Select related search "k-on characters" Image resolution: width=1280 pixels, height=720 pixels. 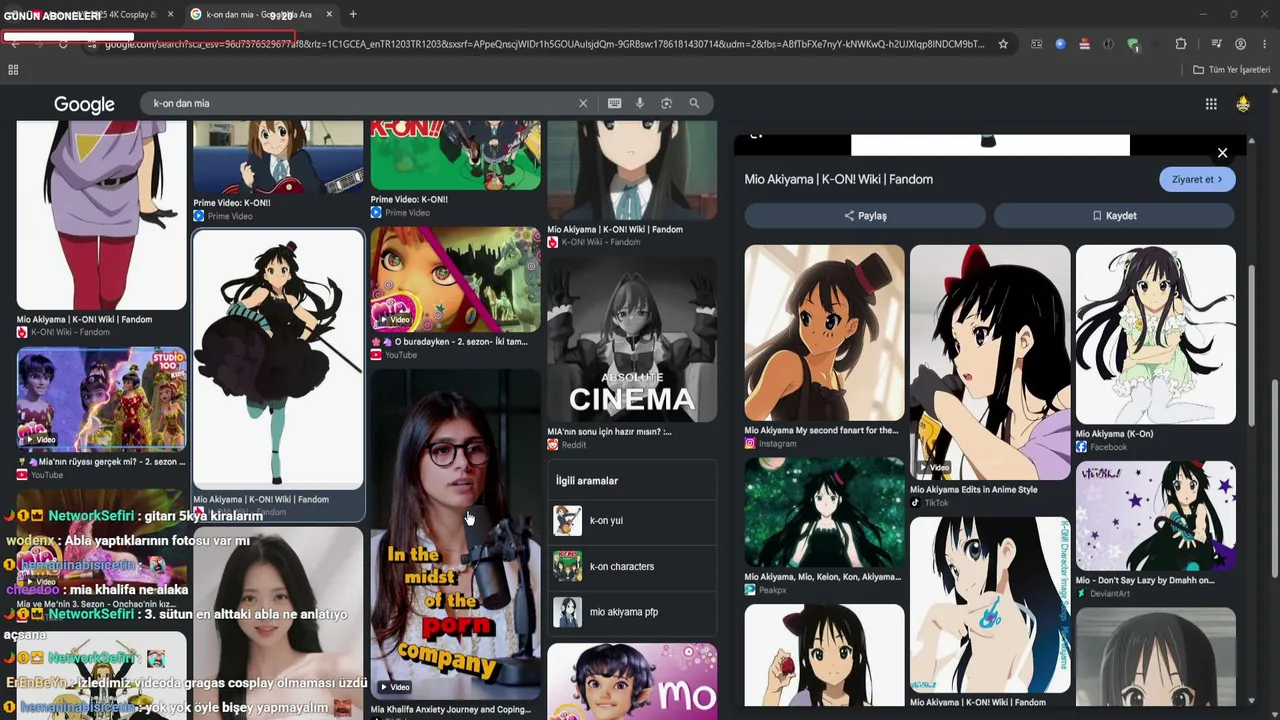click(634, 567)
